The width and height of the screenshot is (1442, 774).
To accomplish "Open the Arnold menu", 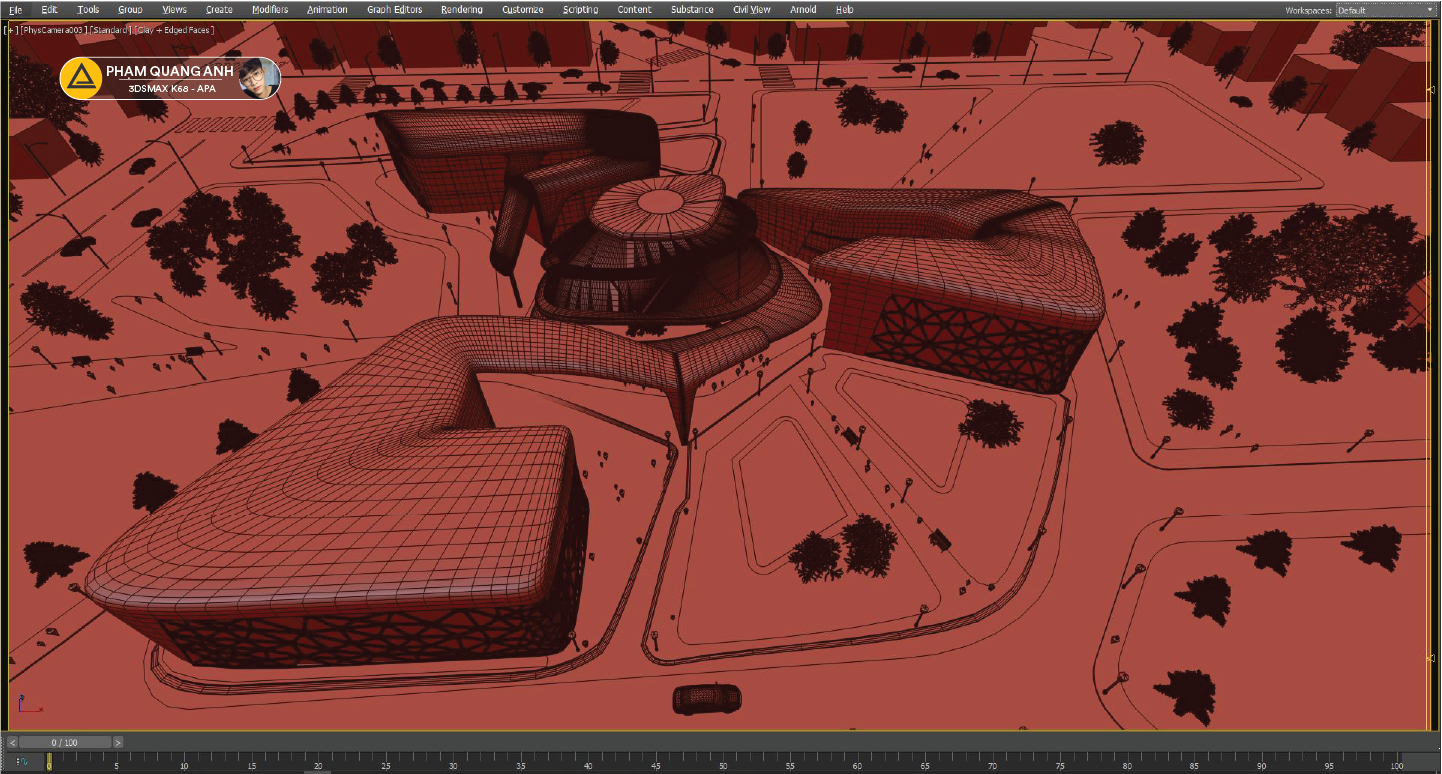I will click(802, 10).
